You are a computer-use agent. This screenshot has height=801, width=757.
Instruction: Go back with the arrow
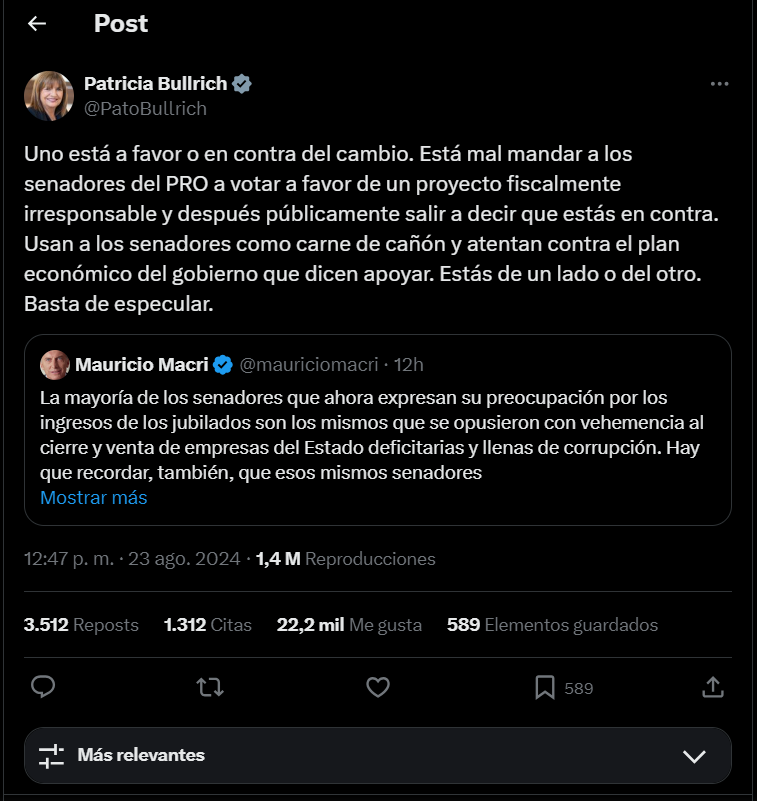coord(36,24)
